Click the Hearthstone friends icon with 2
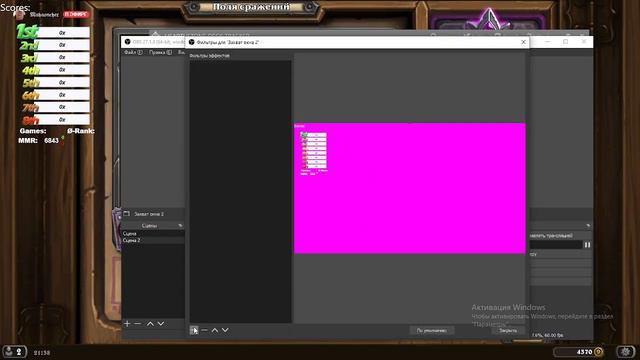 pos(14,351)
